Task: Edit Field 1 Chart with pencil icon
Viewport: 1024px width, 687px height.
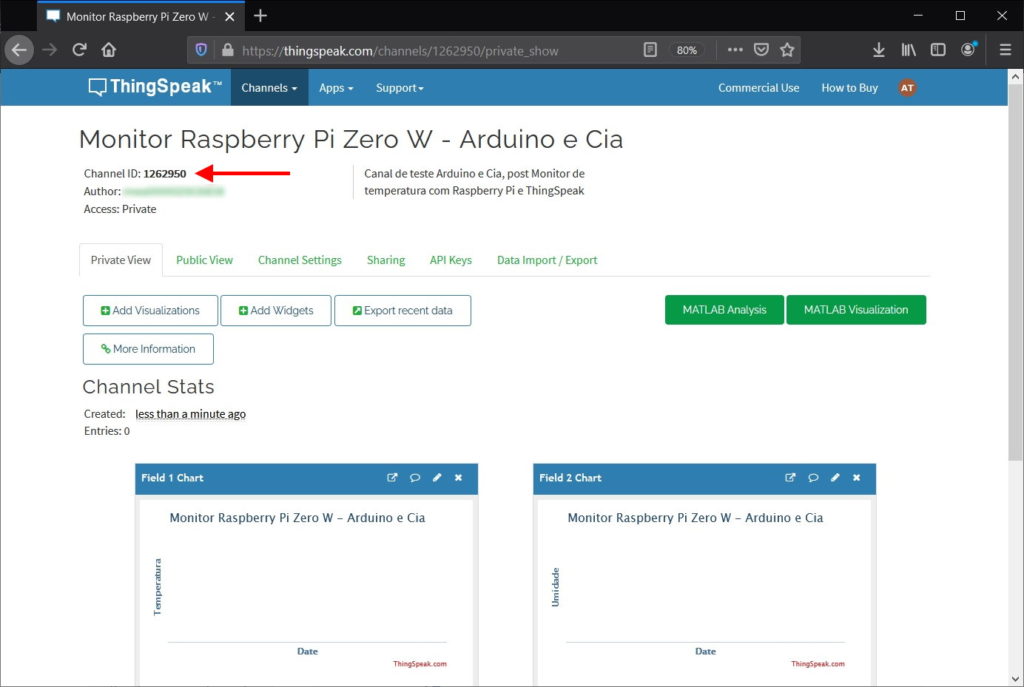Action: coord(437,477)
